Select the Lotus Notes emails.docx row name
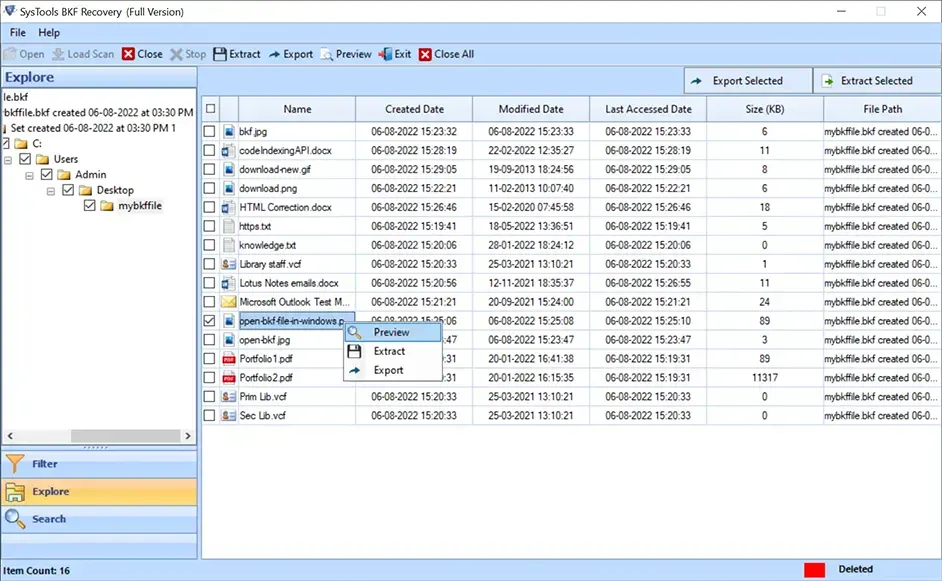The width and height of the screenshot is (942, 581). click(289, 283)
